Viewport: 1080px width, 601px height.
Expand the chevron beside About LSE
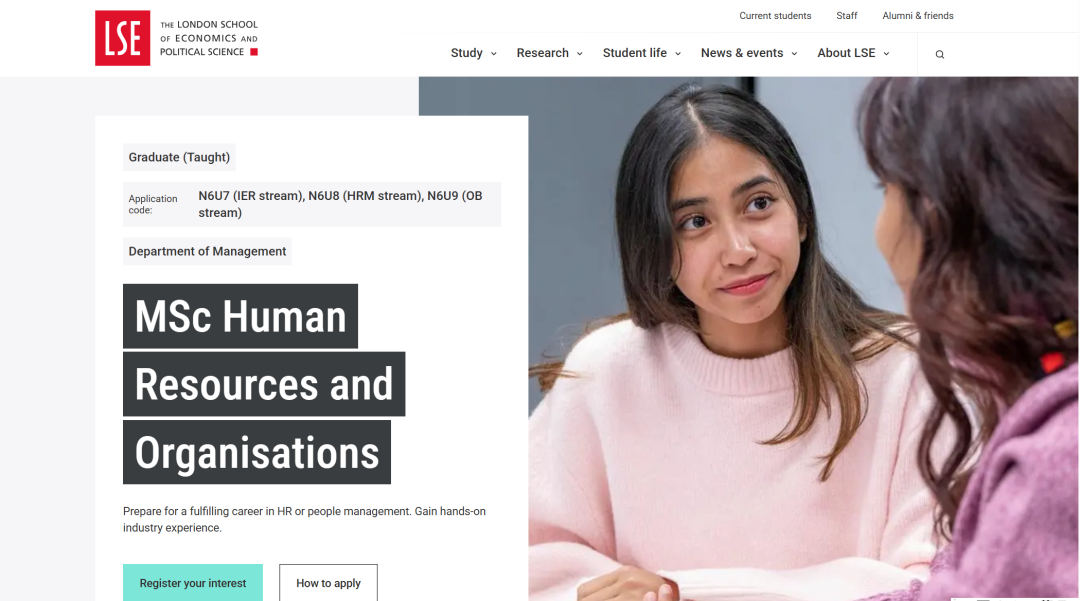(886, 54)
